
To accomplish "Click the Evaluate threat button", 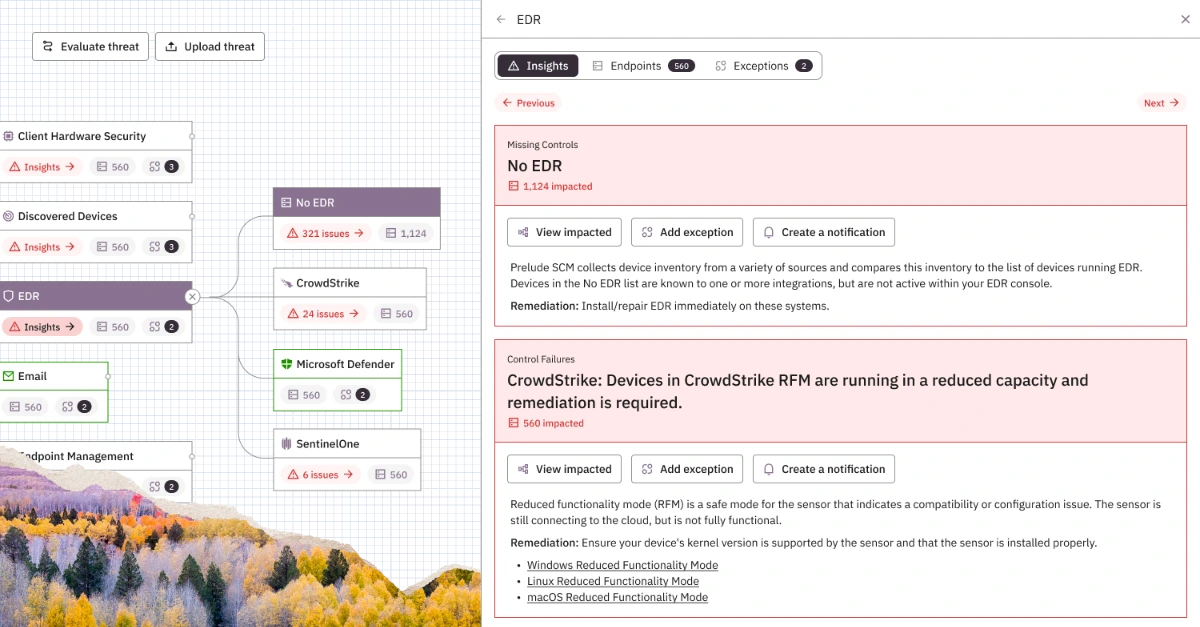I will coord(91,46).
